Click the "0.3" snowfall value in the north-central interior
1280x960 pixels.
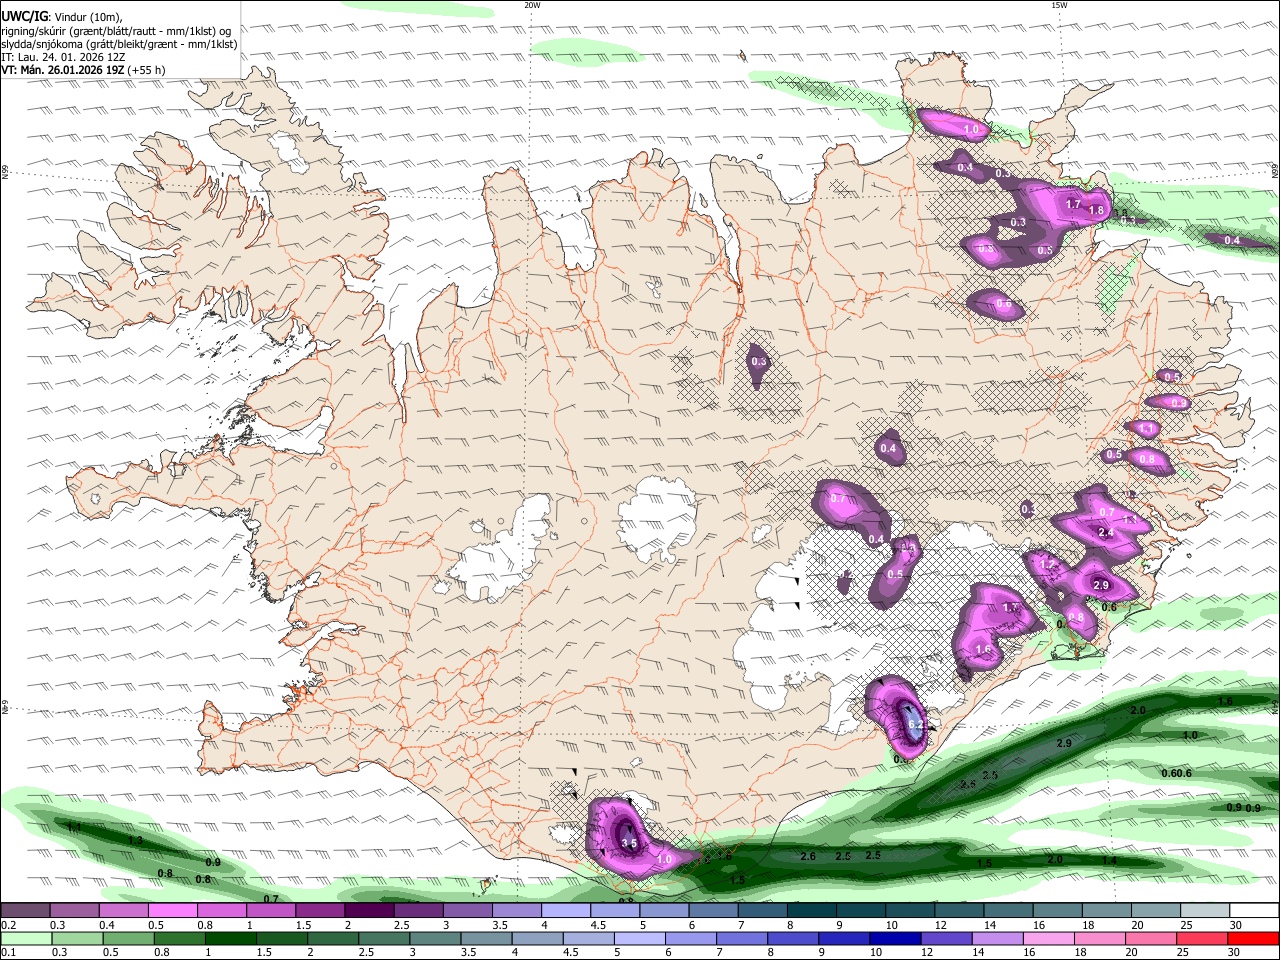tap(758, 362)
